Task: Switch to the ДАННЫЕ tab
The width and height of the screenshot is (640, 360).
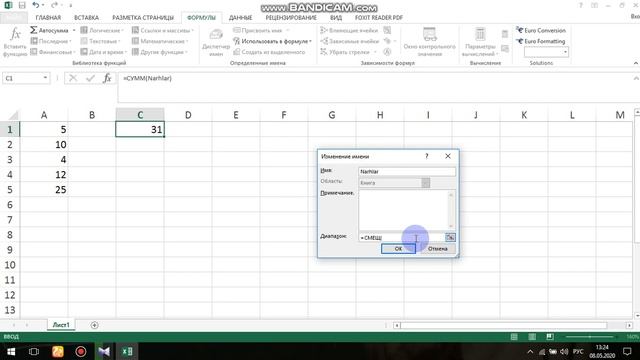Action: click(x=240, y=18)
